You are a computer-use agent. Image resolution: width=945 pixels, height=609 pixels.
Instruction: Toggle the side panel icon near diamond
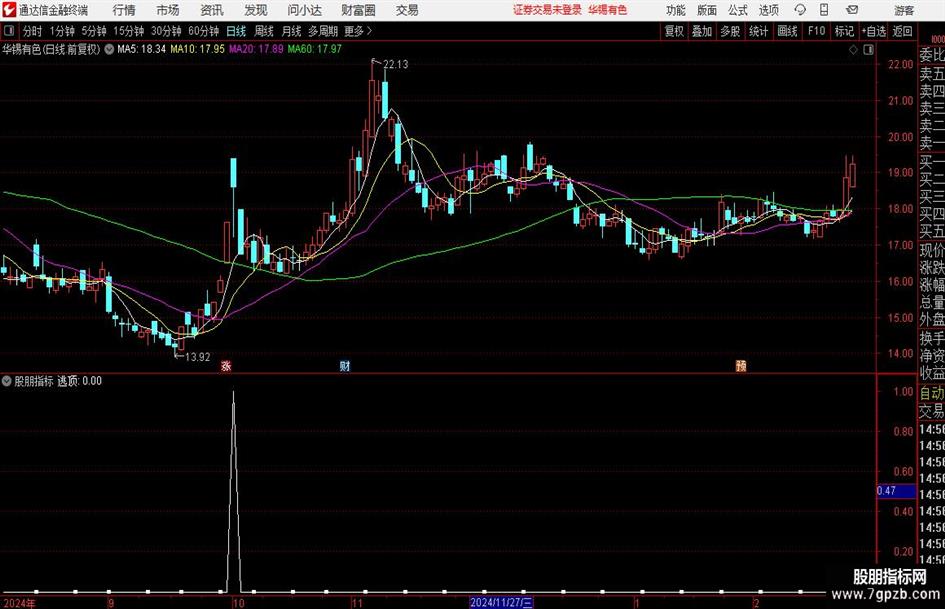[868, 50]
